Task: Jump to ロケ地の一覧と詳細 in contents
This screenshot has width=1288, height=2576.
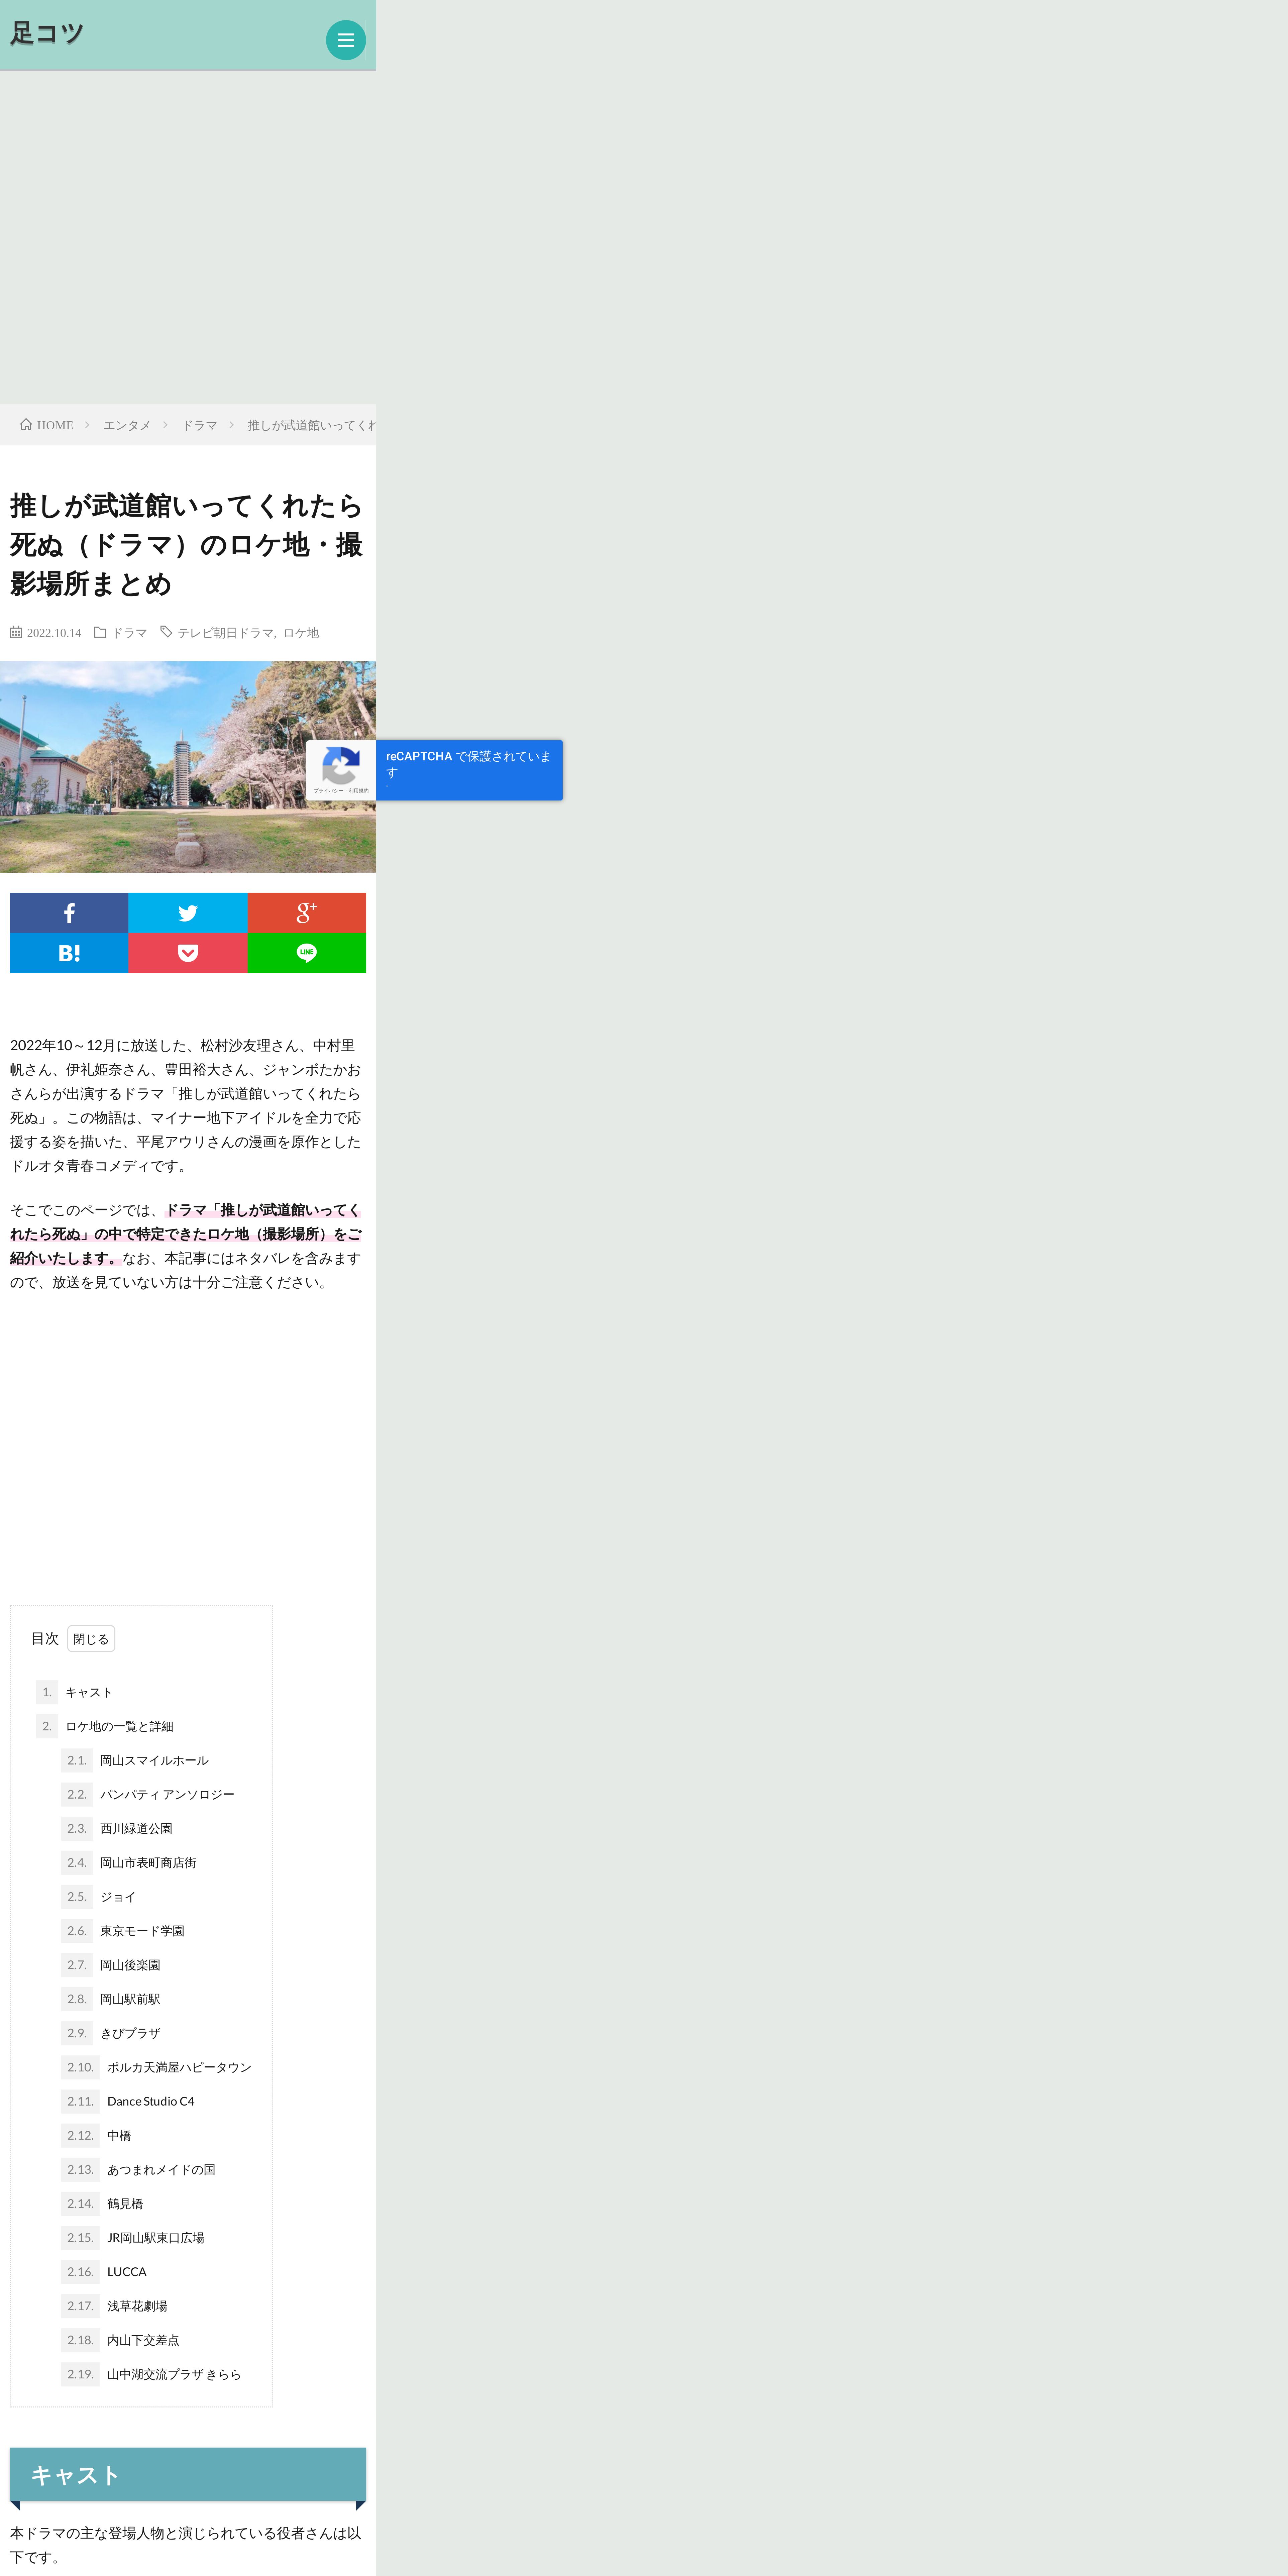Action: pyautogui.click(x=119, y=1726)
